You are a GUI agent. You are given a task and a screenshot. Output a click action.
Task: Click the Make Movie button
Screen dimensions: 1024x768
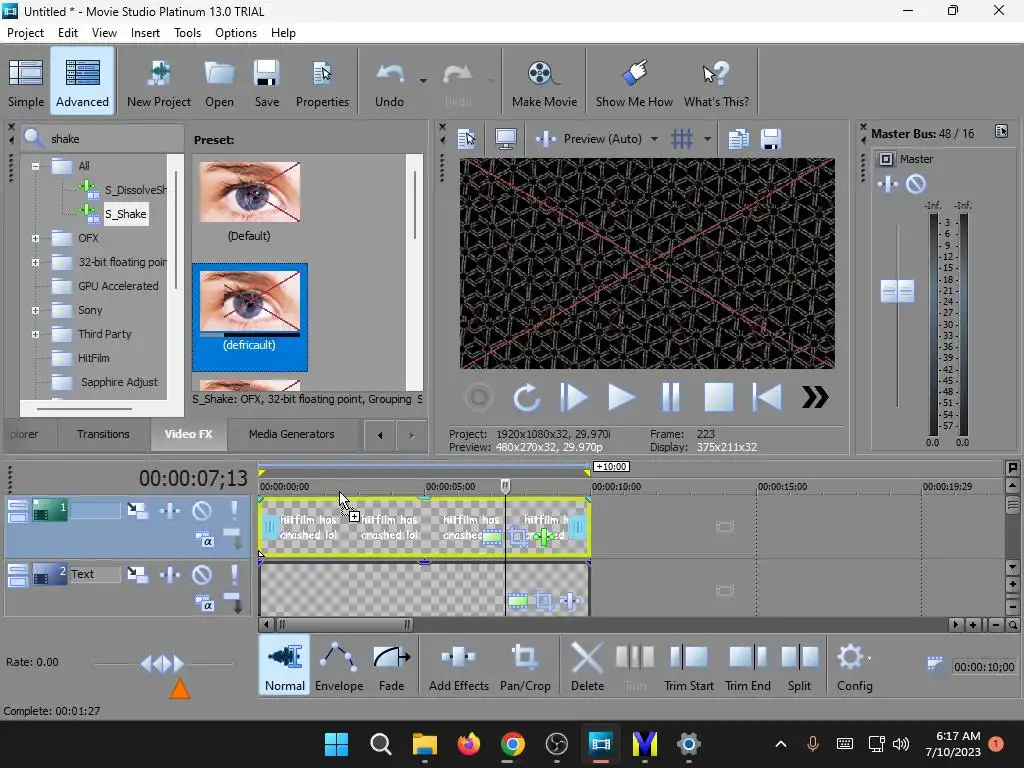point(544,82)
